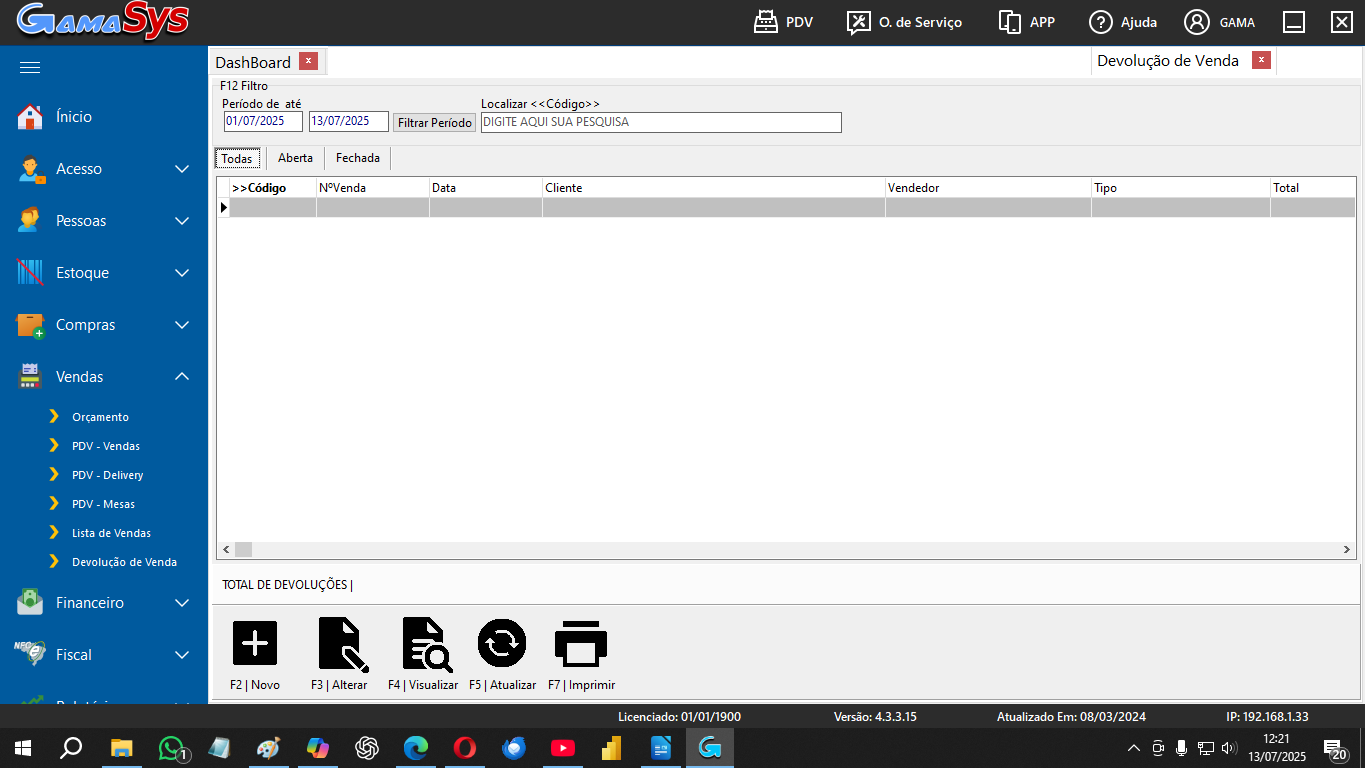1365x768 pixels.
Task: Switch to the Fechada tab
Action: [357, 158]
